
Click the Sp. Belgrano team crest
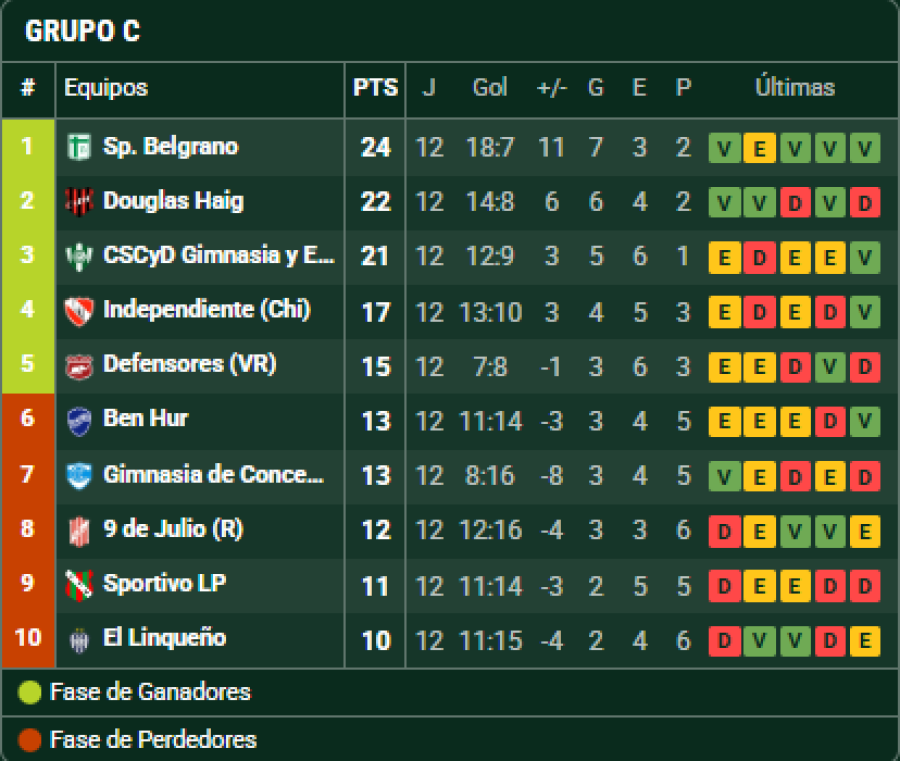78,147
